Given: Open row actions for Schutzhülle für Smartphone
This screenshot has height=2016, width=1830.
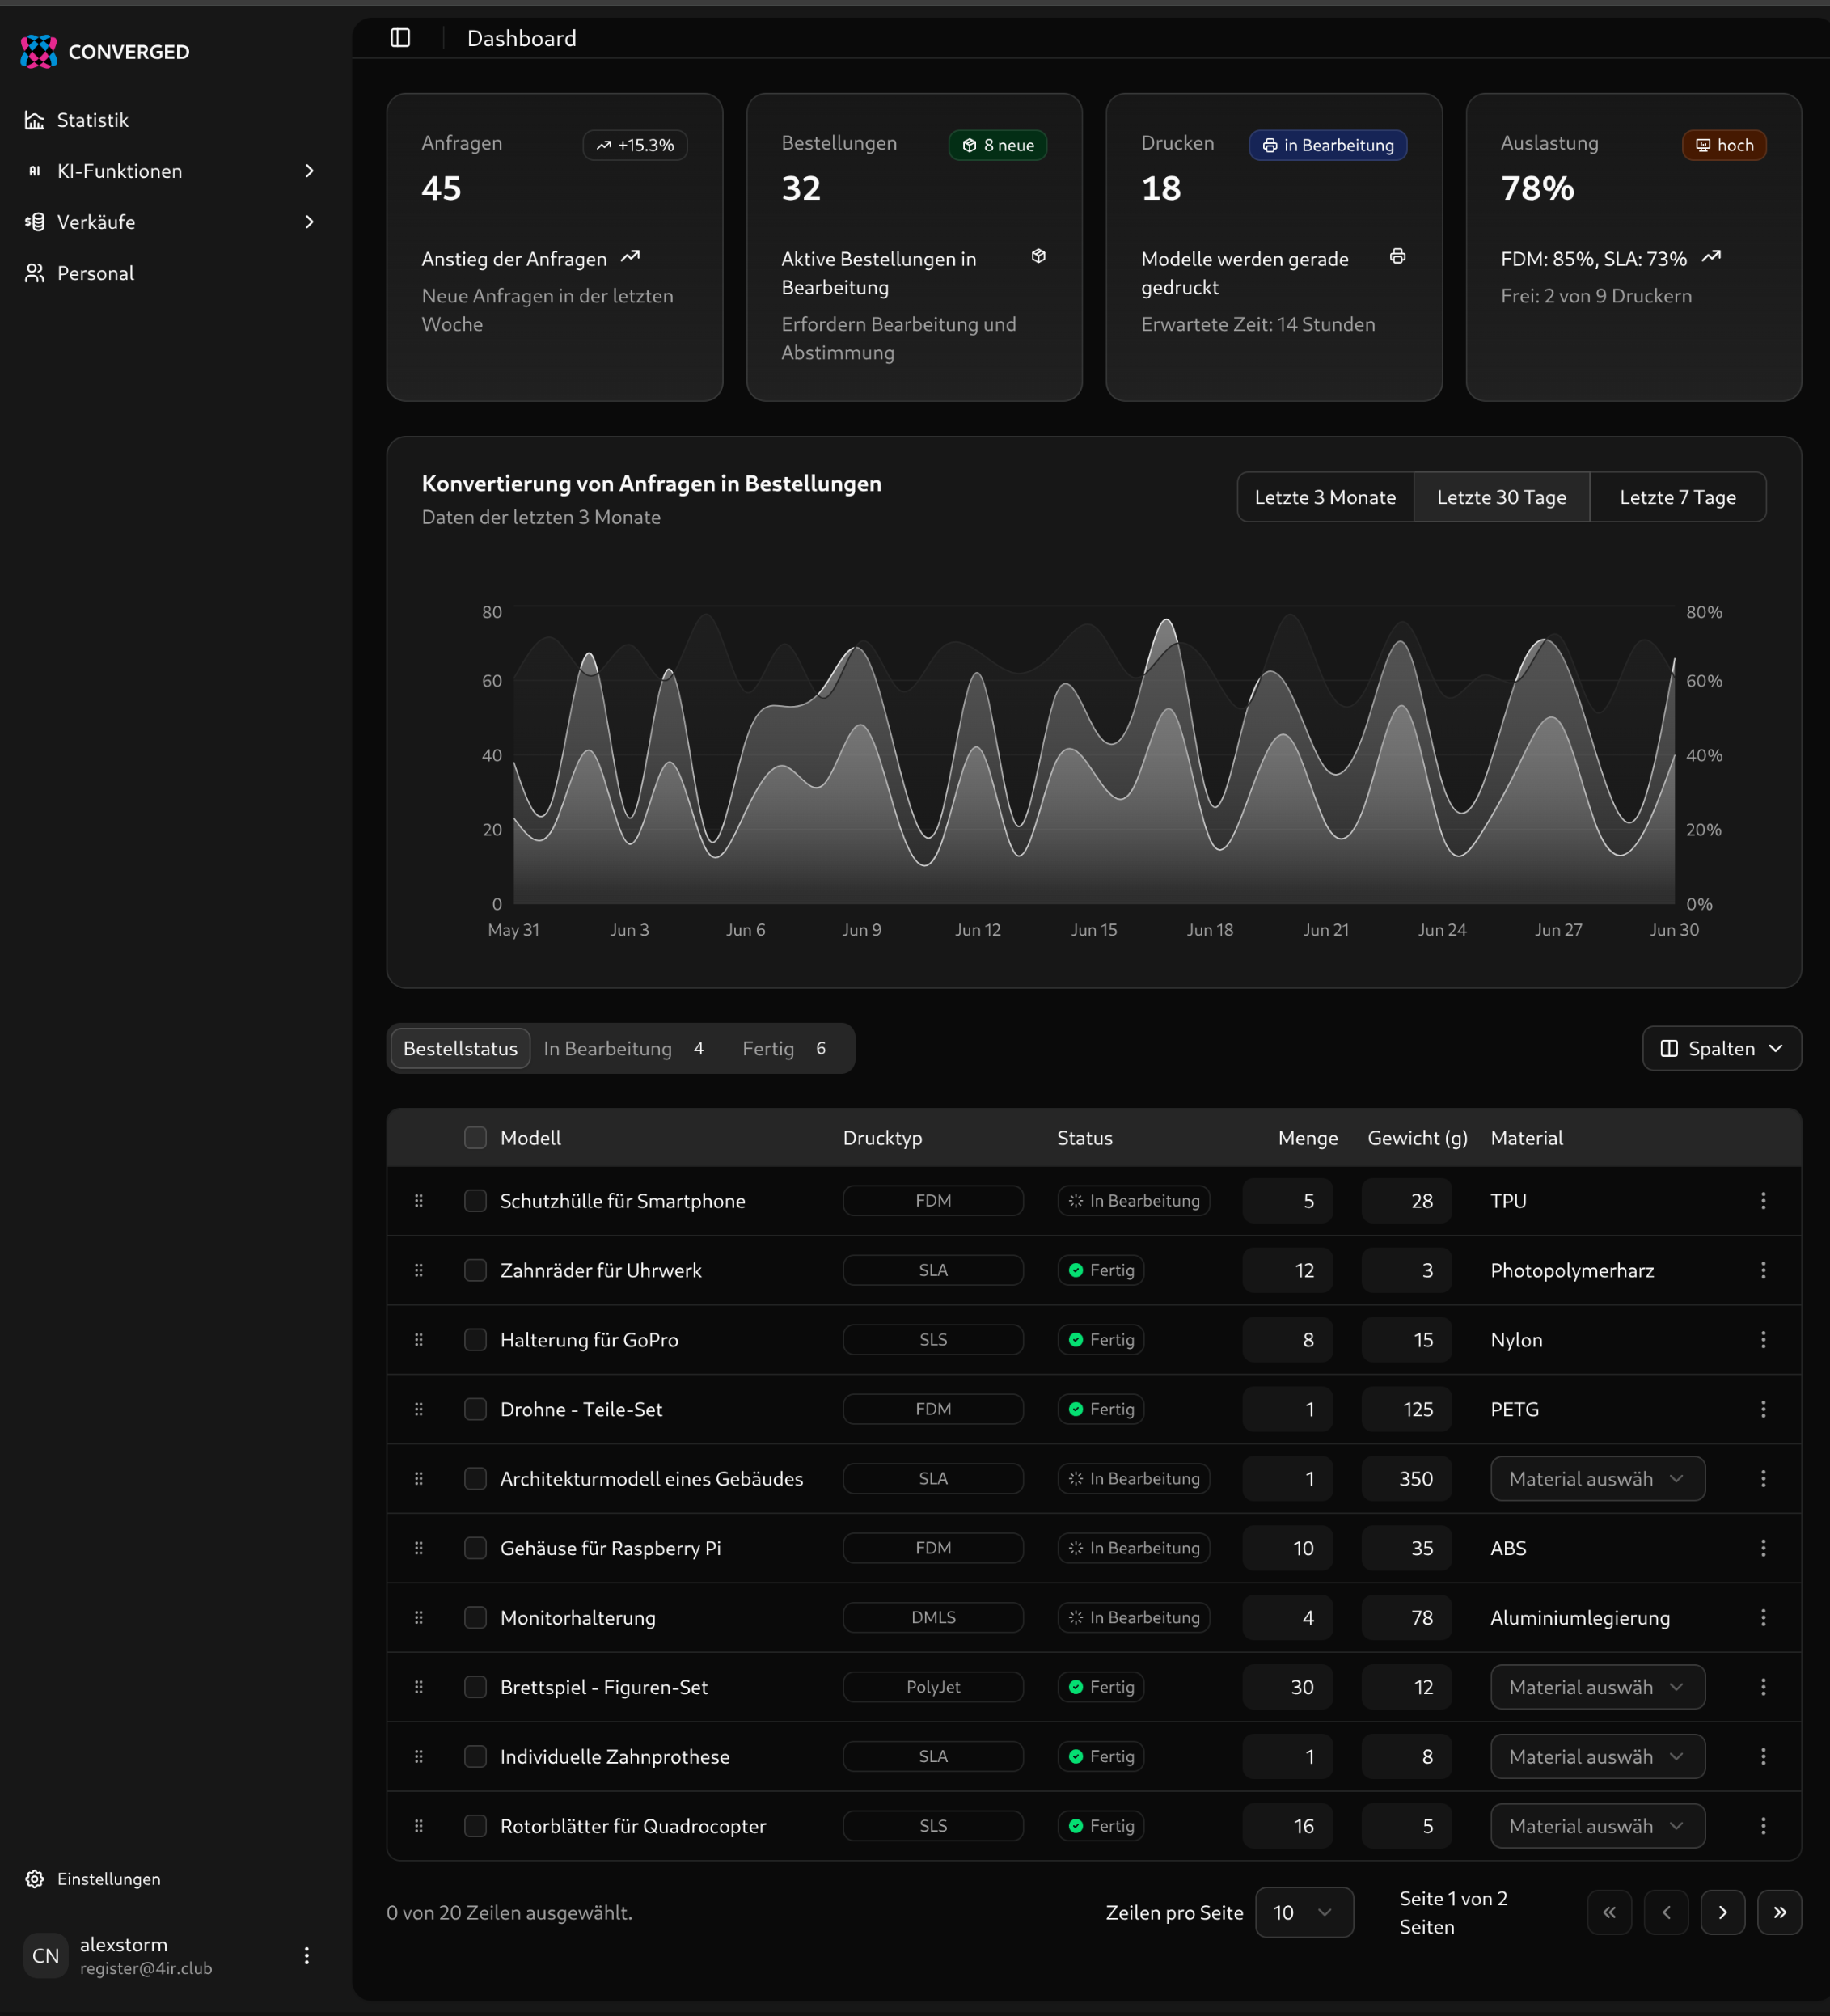Looking at the screenshot, I should pos(1763,1200).
